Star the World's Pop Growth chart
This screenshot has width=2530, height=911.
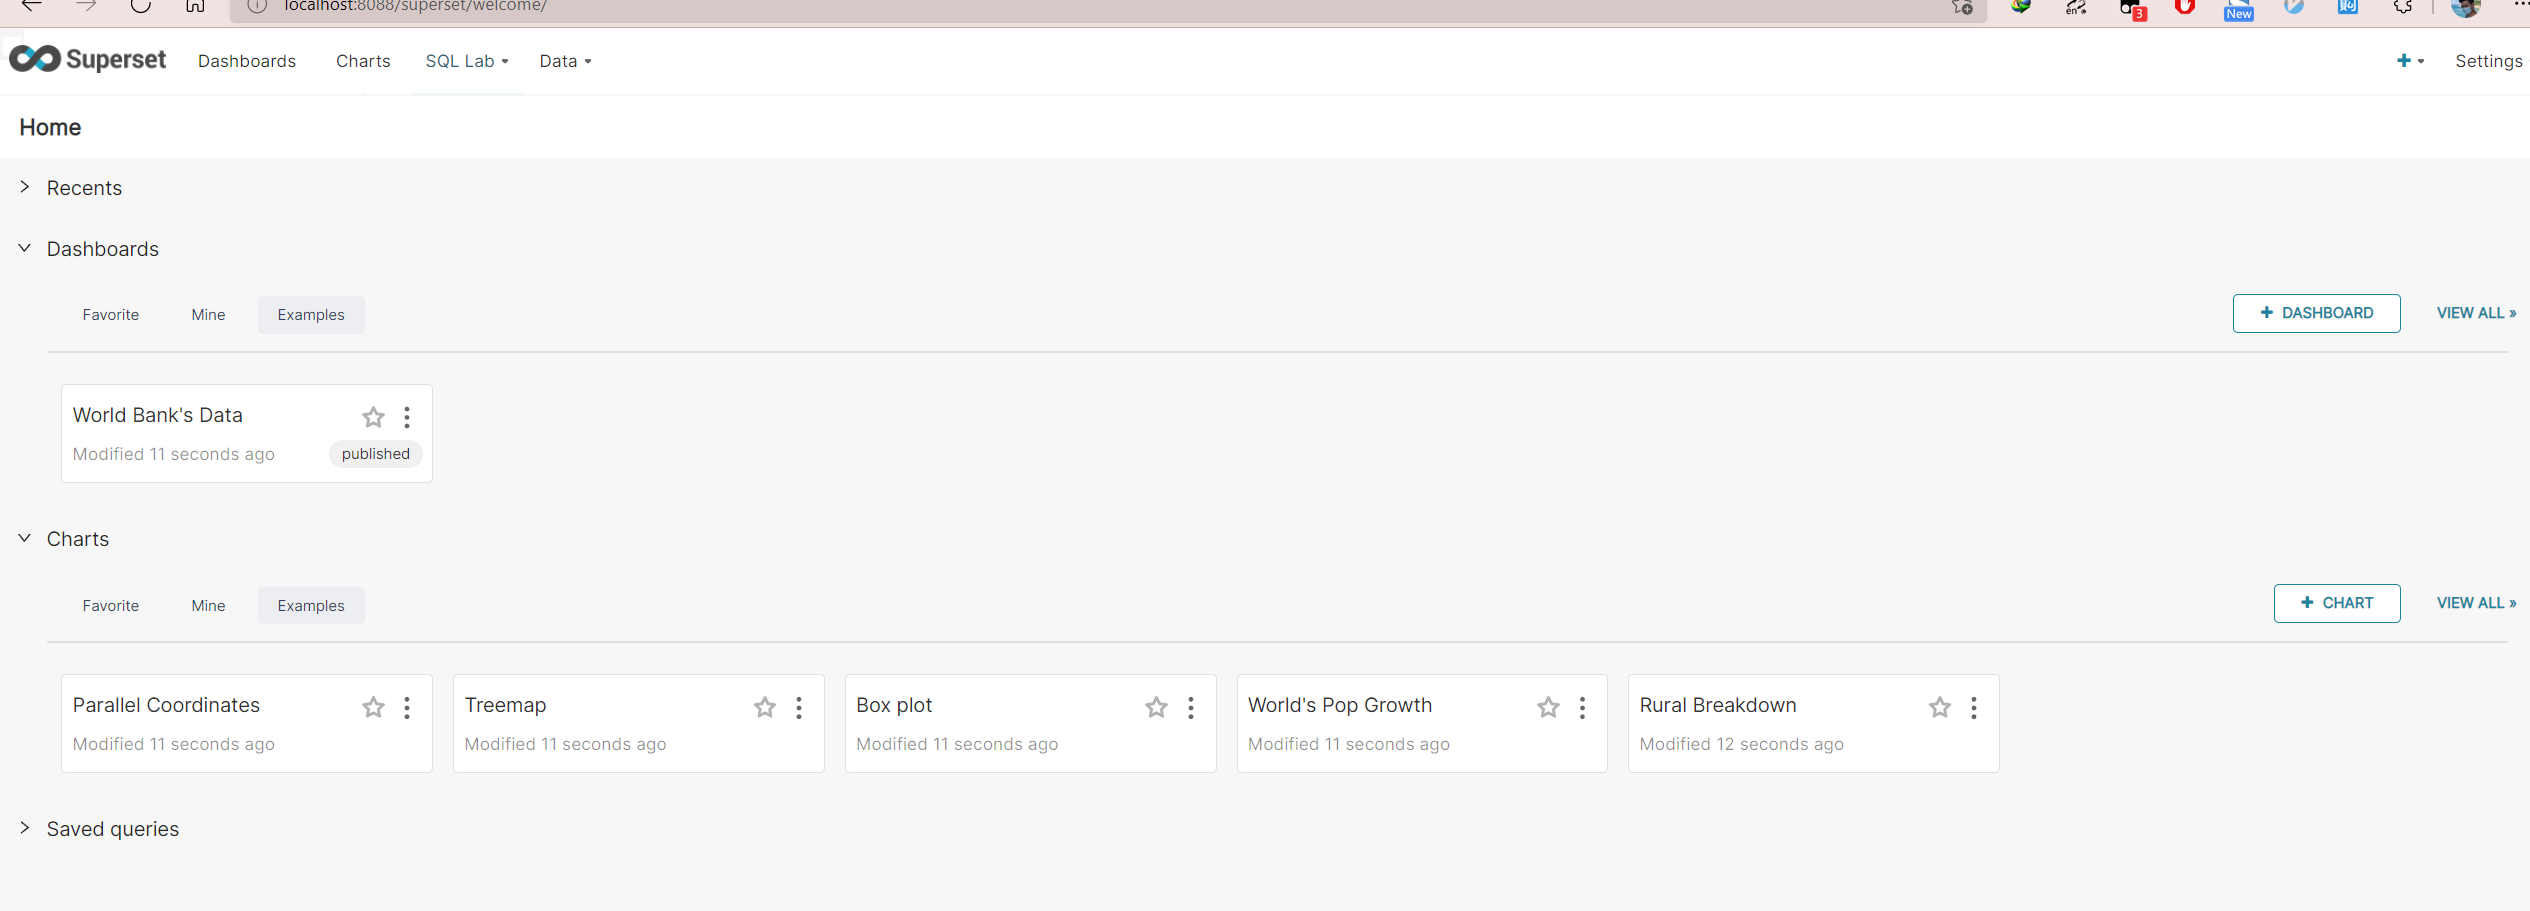coord(1549,708)
